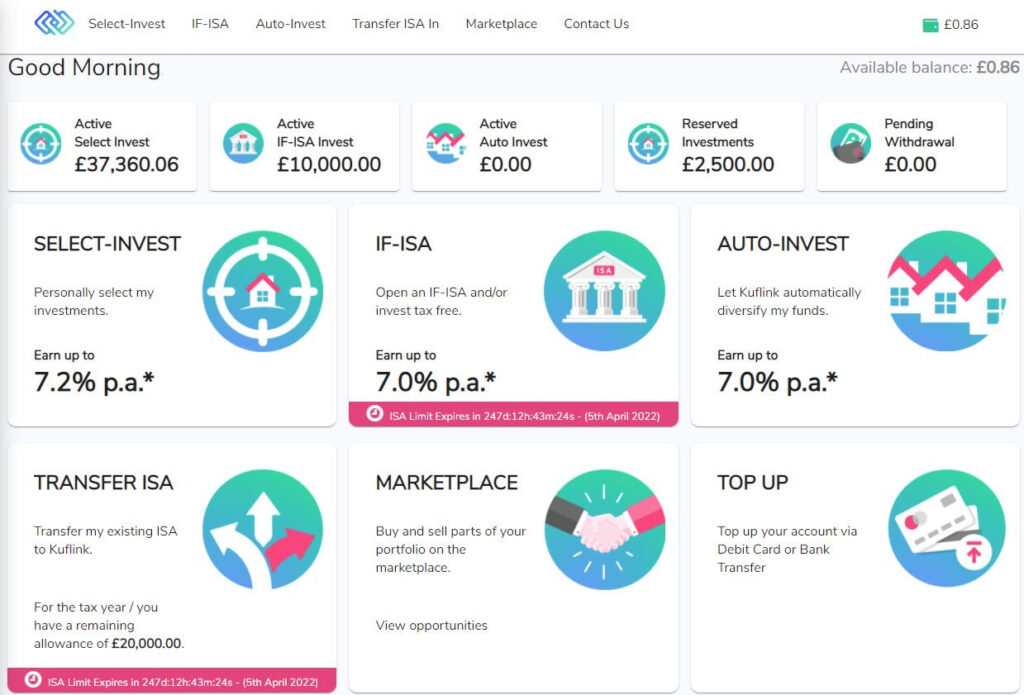Click the Marketplace handshake graphic
Screen dimensions: 1024x695
[604, 530]
